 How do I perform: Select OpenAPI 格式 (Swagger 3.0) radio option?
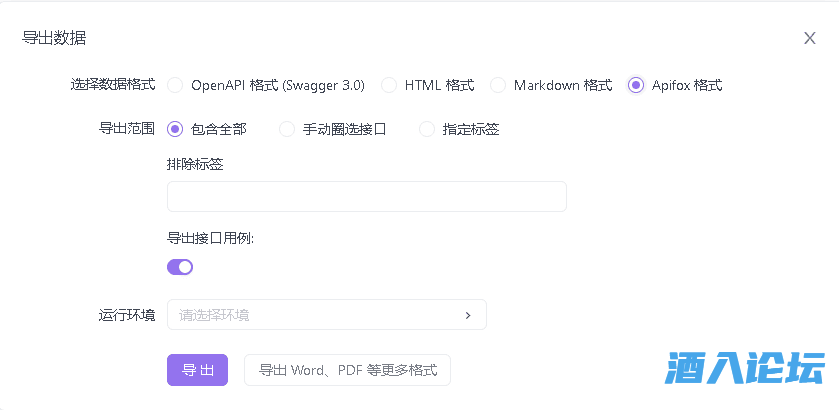pos(175,85)
